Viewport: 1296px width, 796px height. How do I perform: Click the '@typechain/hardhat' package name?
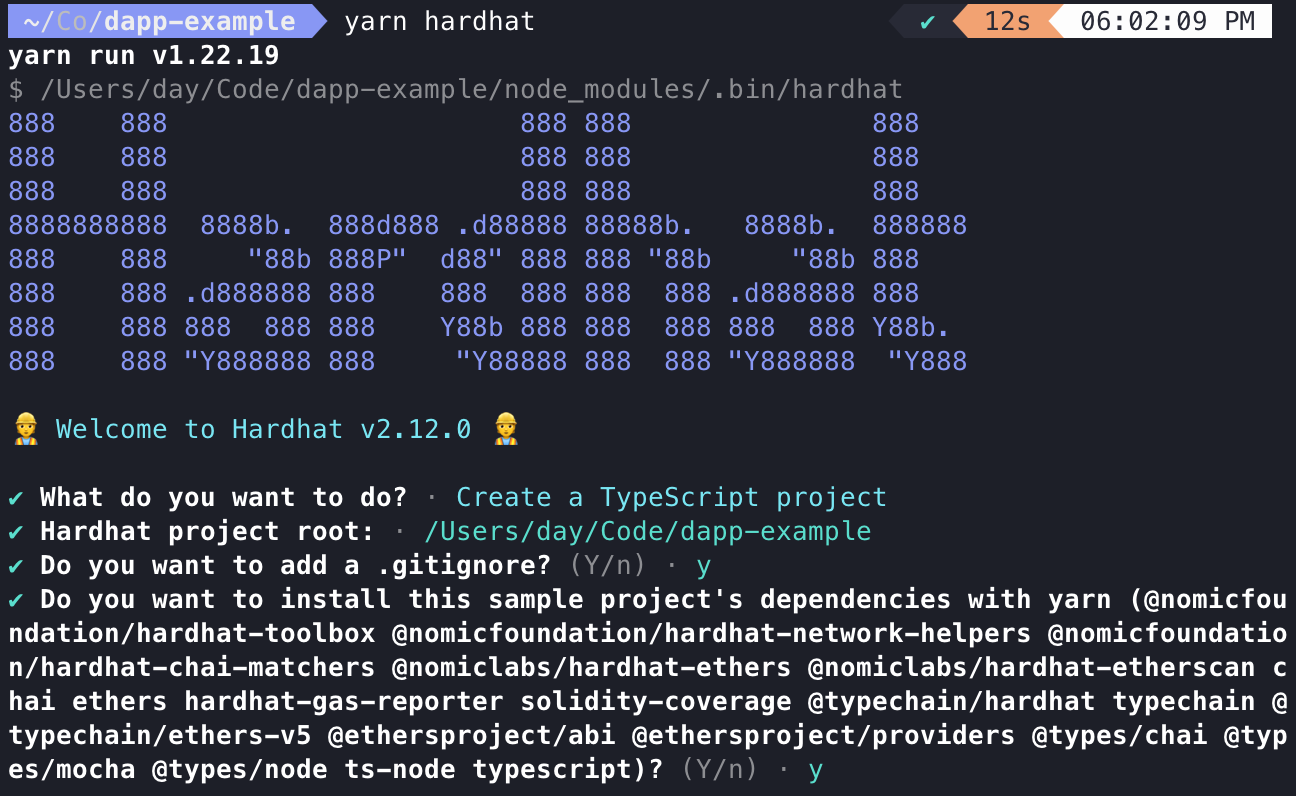coord(952,701)
